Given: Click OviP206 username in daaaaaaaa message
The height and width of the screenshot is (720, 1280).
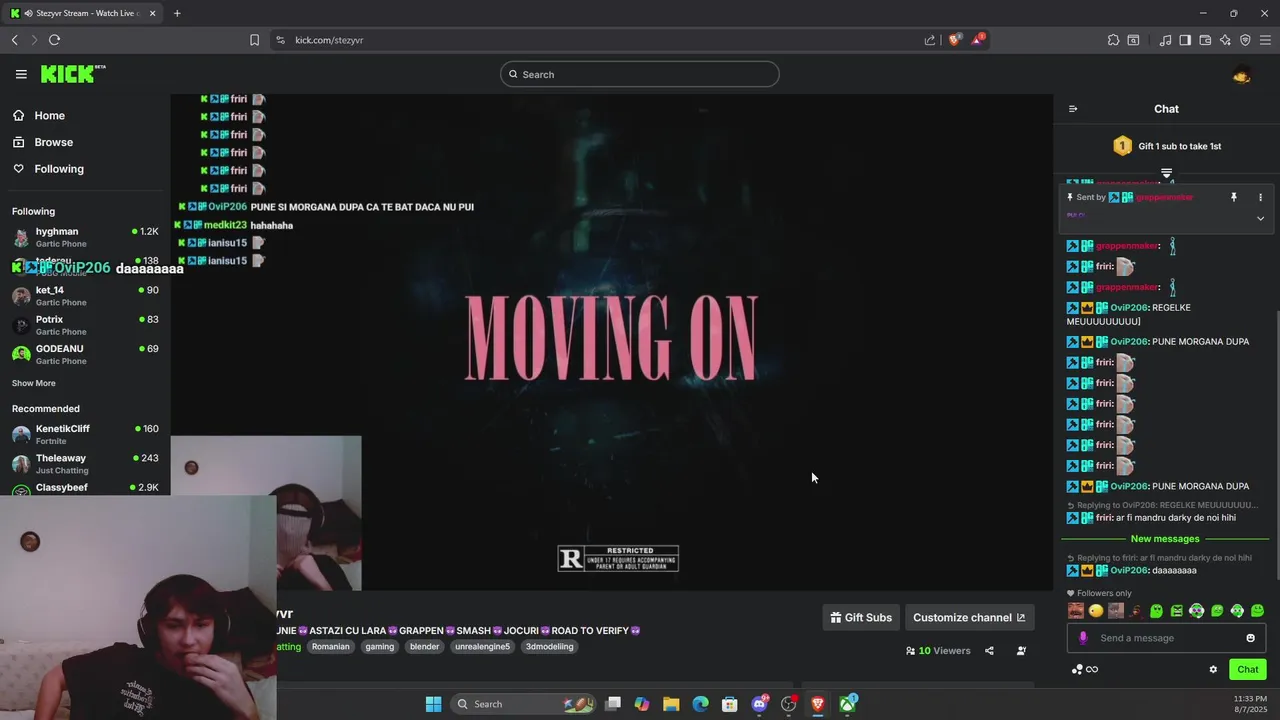Looking at the screenshot, I should pos(1129,571).
